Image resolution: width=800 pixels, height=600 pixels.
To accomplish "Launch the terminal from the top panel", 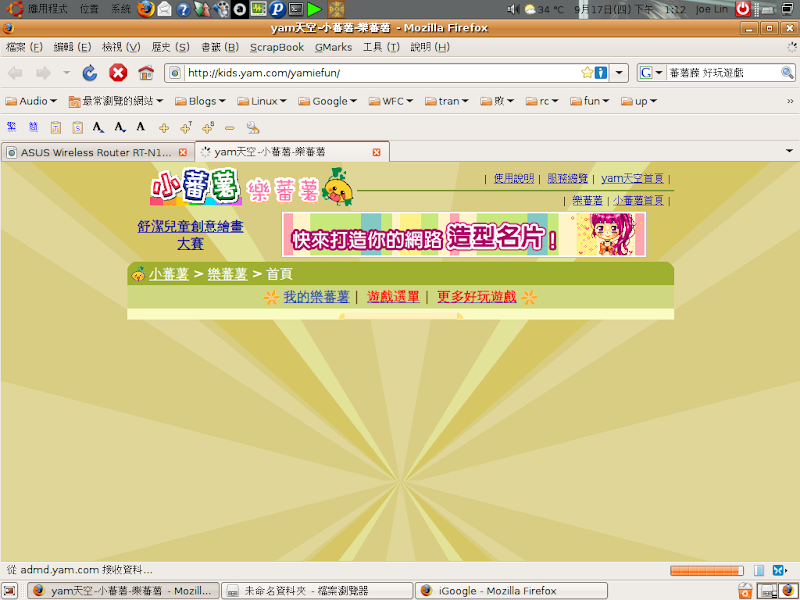I will [x=296, y=9].
